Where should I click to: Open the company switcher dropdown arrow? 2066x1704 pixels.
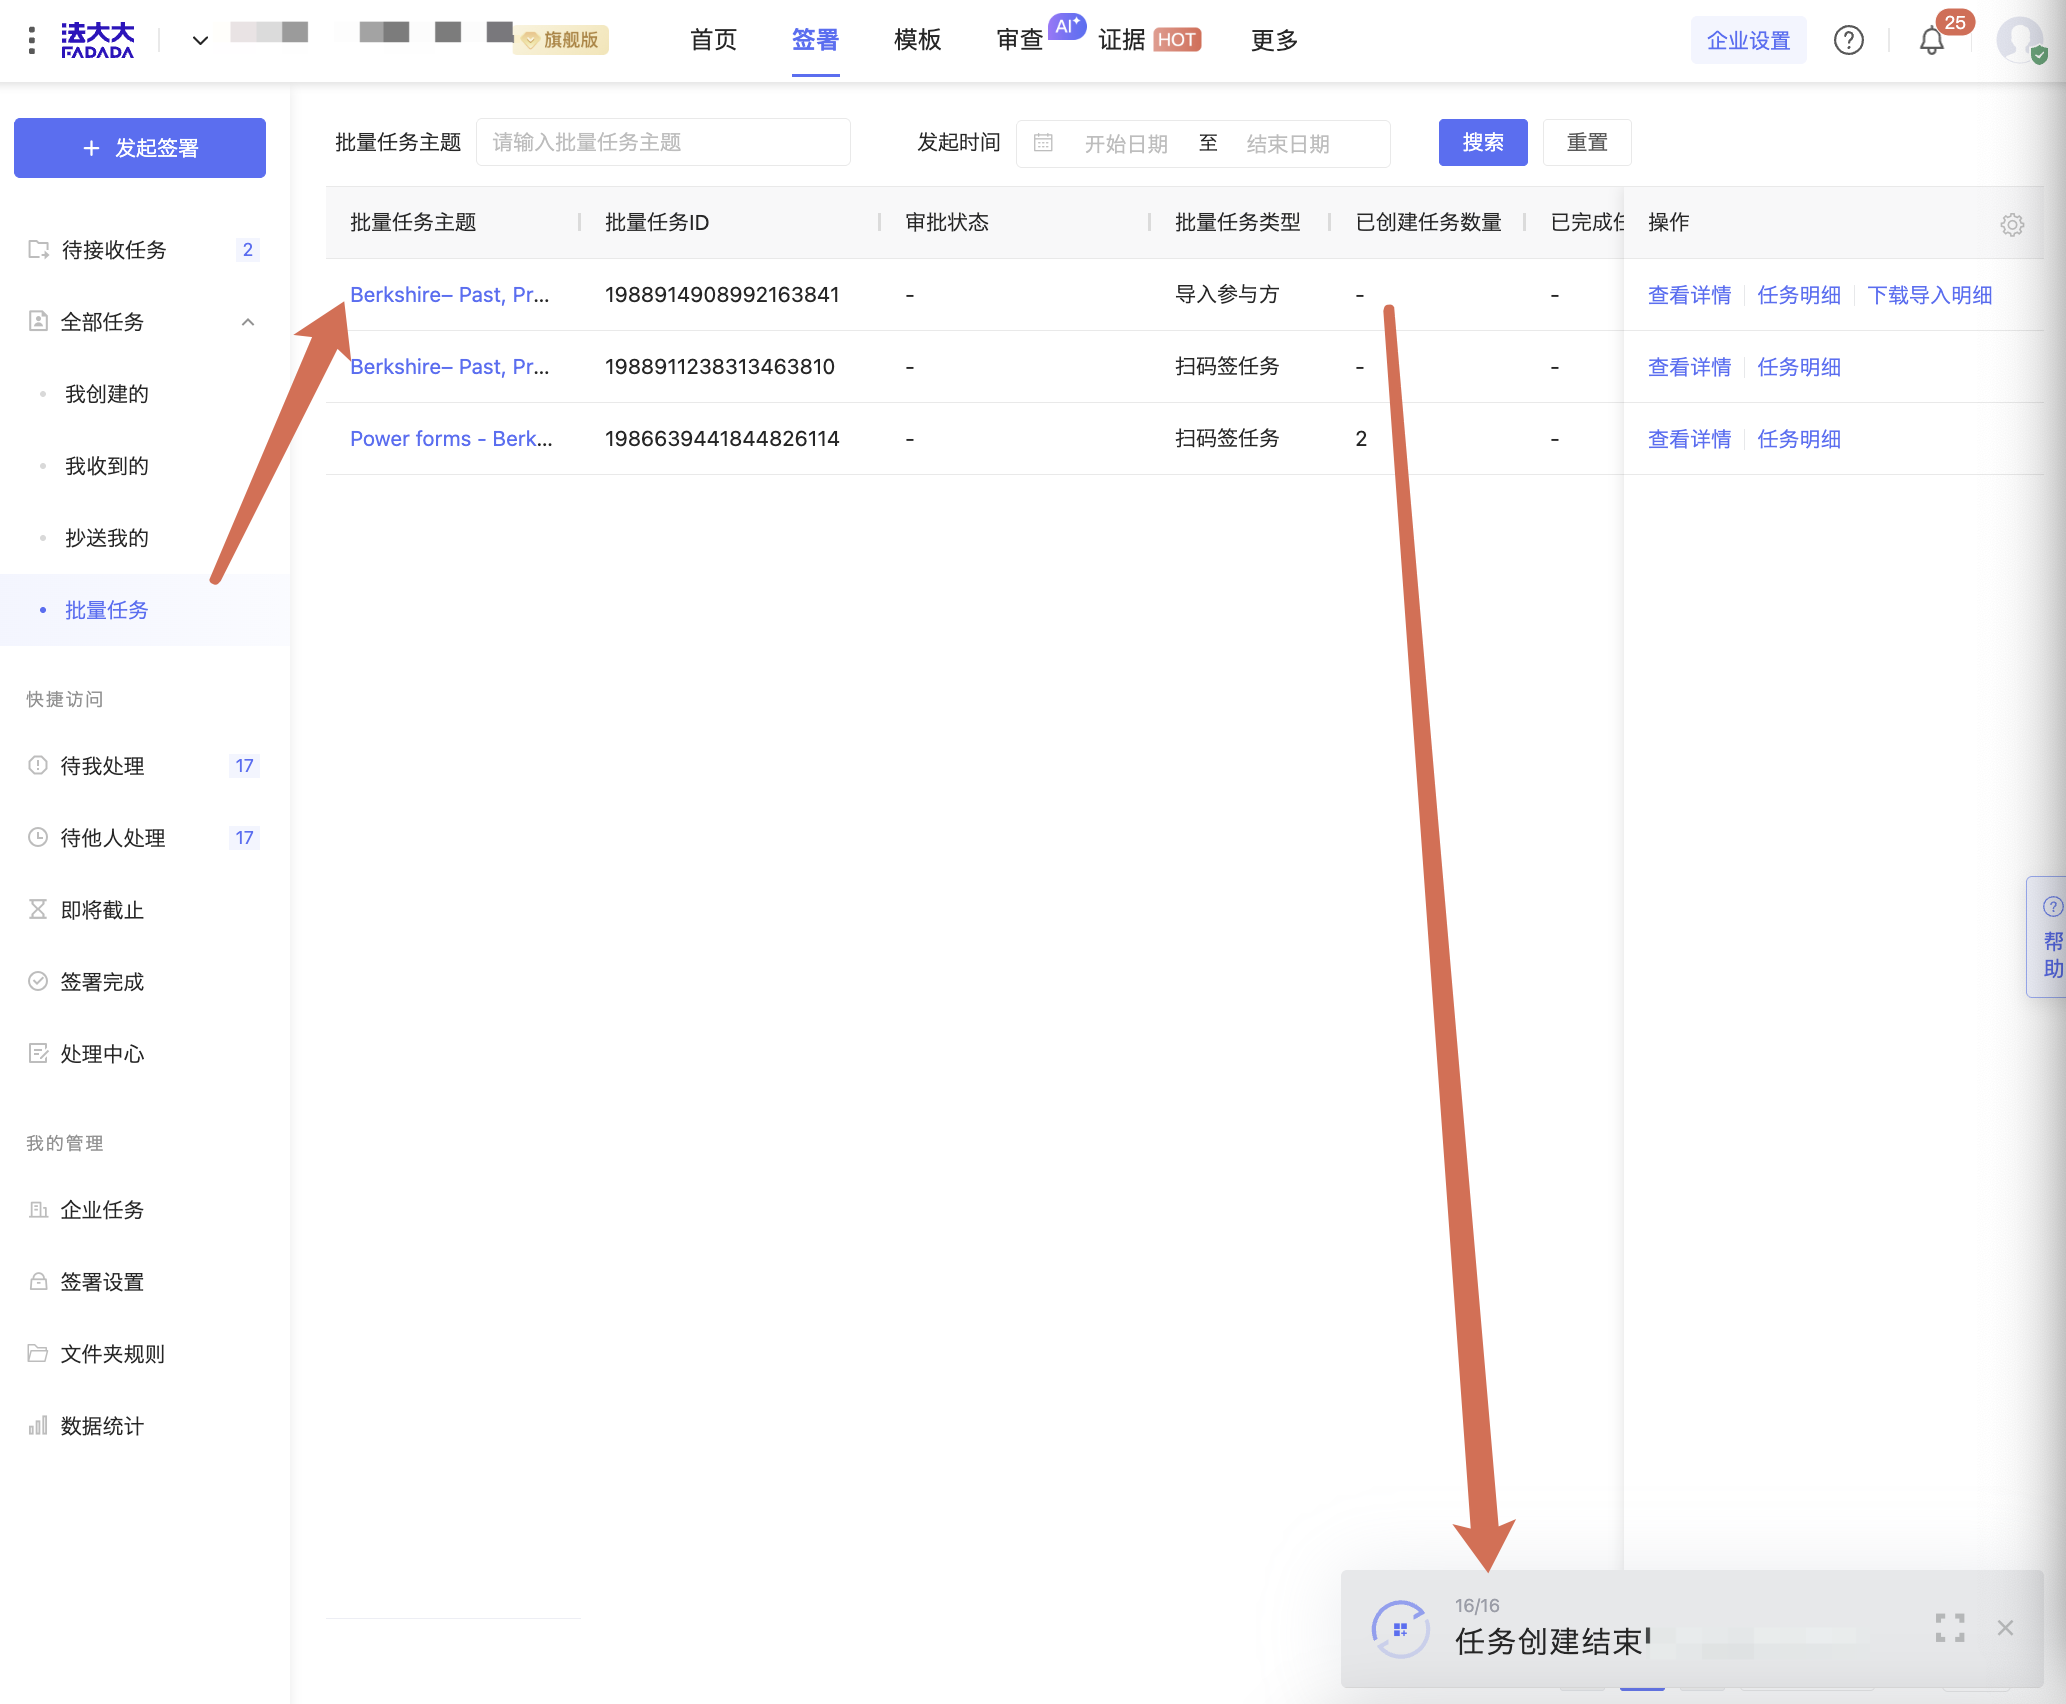tap(200, 41)
